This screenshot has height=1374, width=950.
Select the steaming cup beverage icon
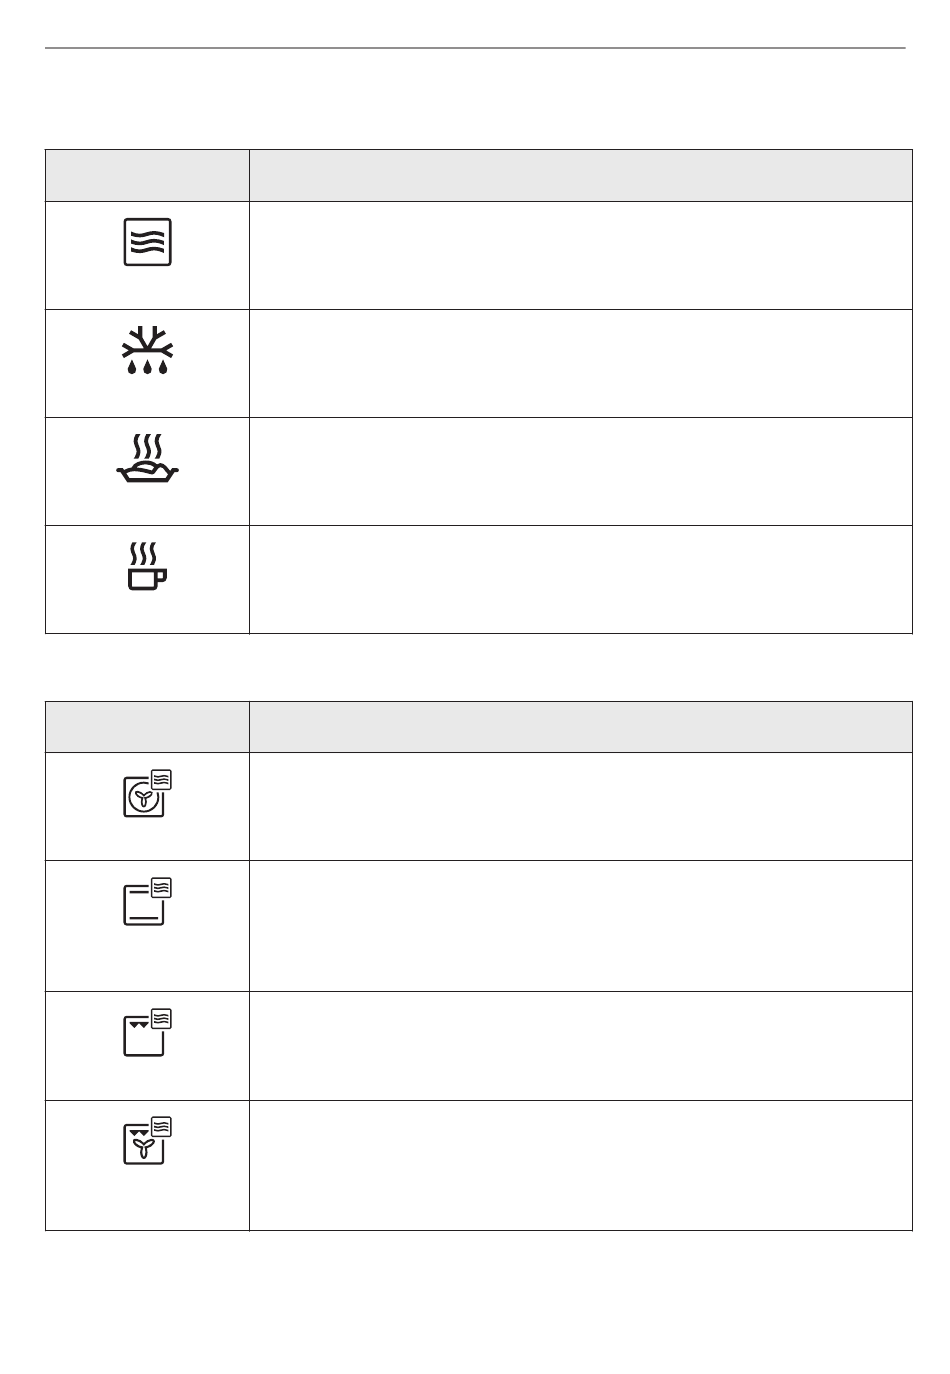pos(147,567)
